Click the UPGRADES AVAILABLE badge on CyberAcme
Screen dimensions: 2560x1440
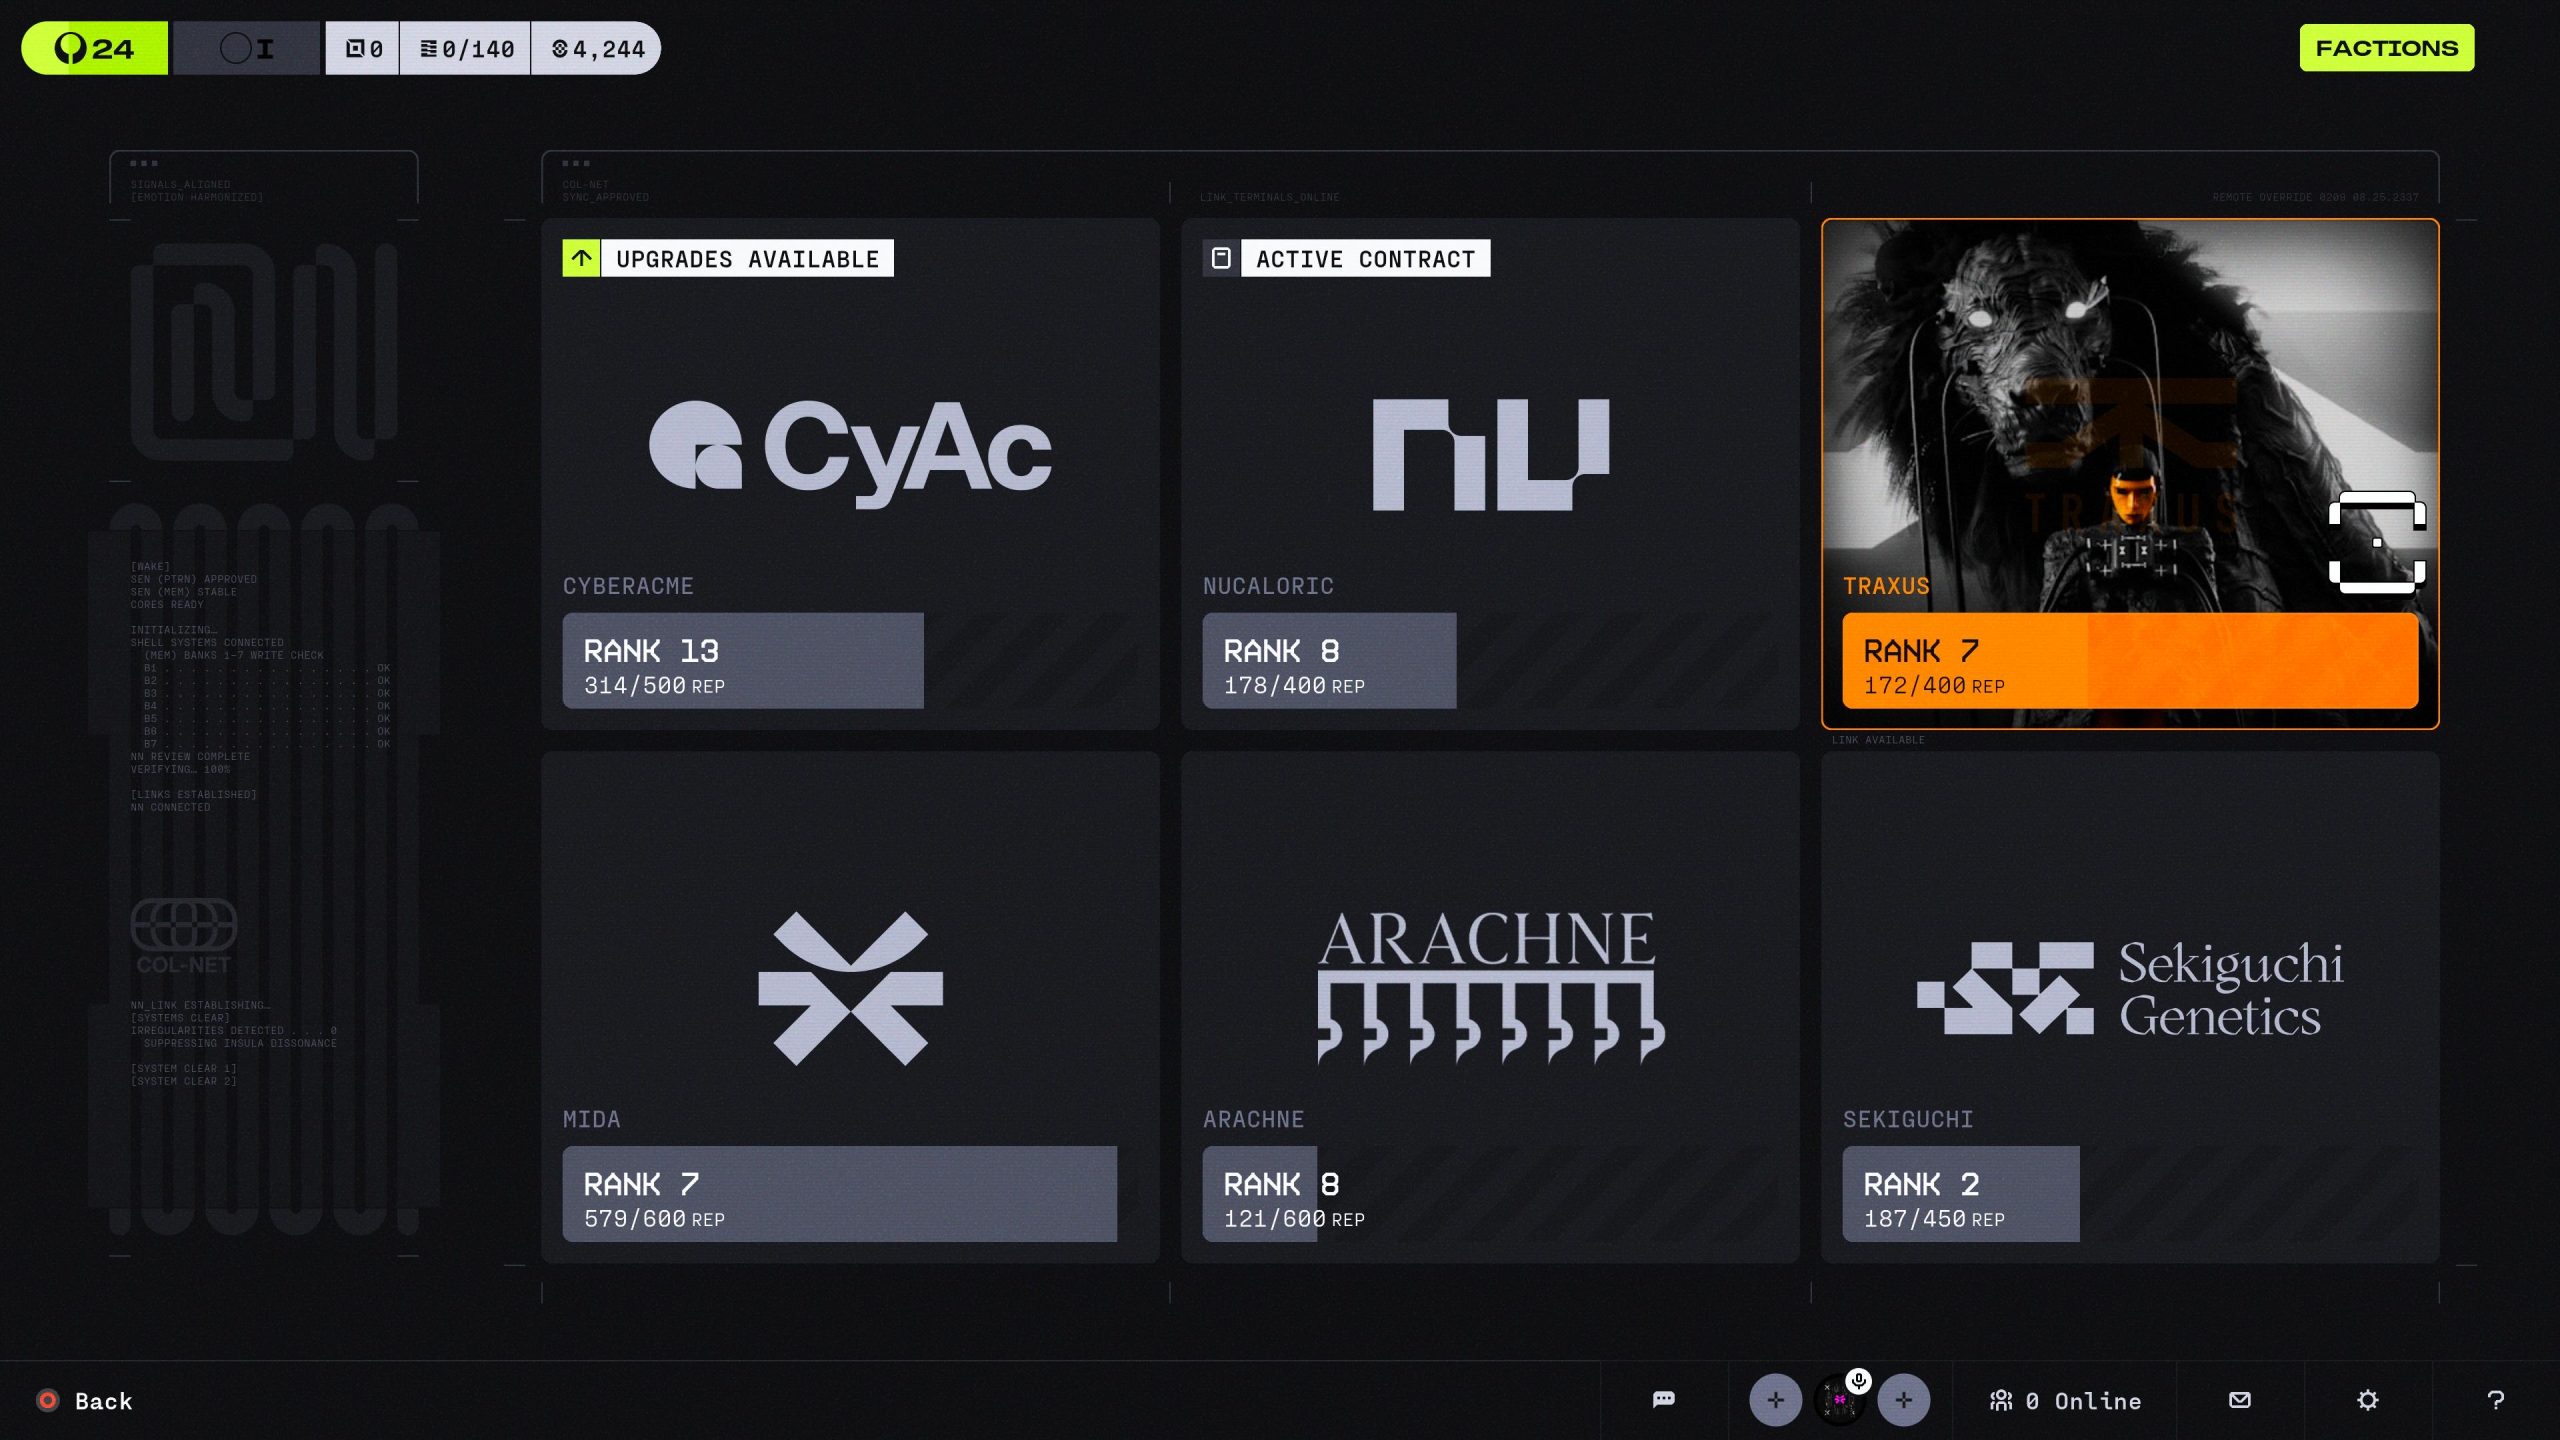tap(727, 258)
